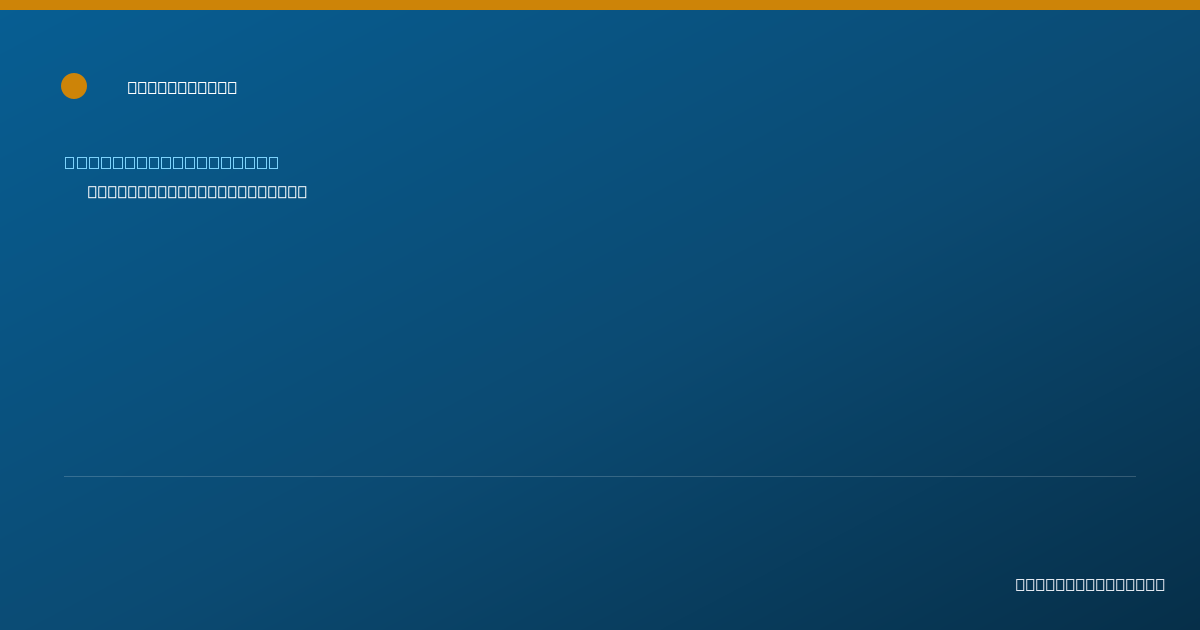This screenshot has width=1200, height=630.
Task: Click the thin horizontal divider line
Action: [600, 476]
